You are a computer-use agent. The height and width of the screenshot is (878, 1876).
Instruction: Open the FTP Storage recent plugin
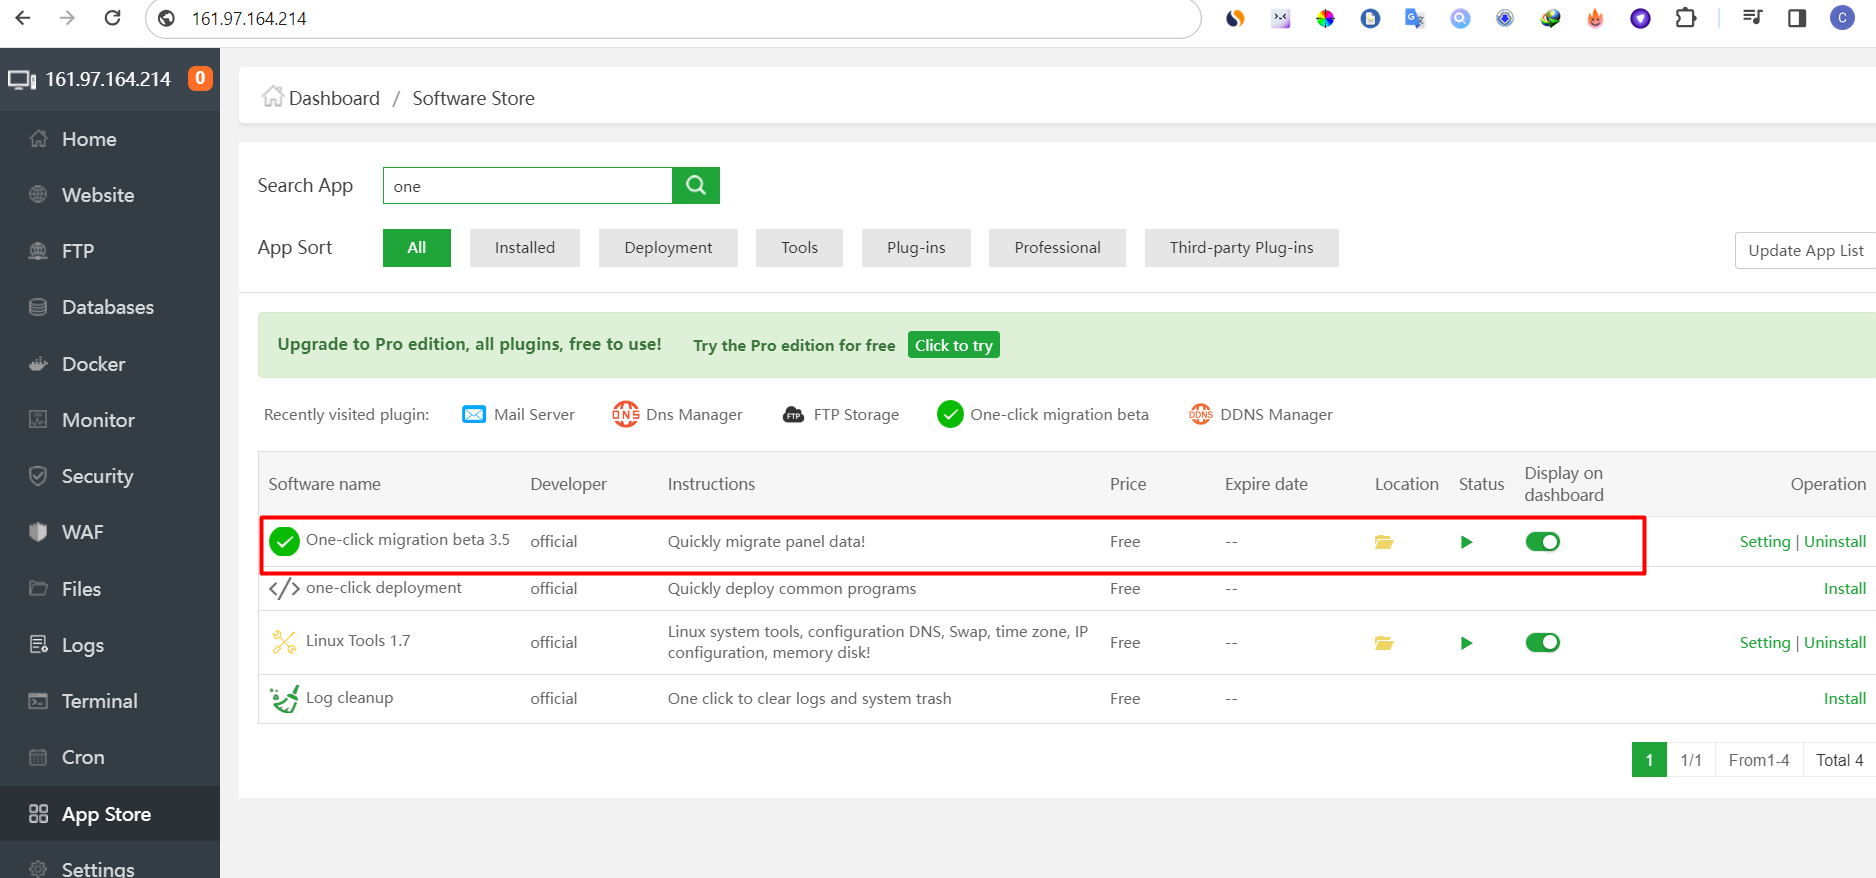(x=841, y=414)
